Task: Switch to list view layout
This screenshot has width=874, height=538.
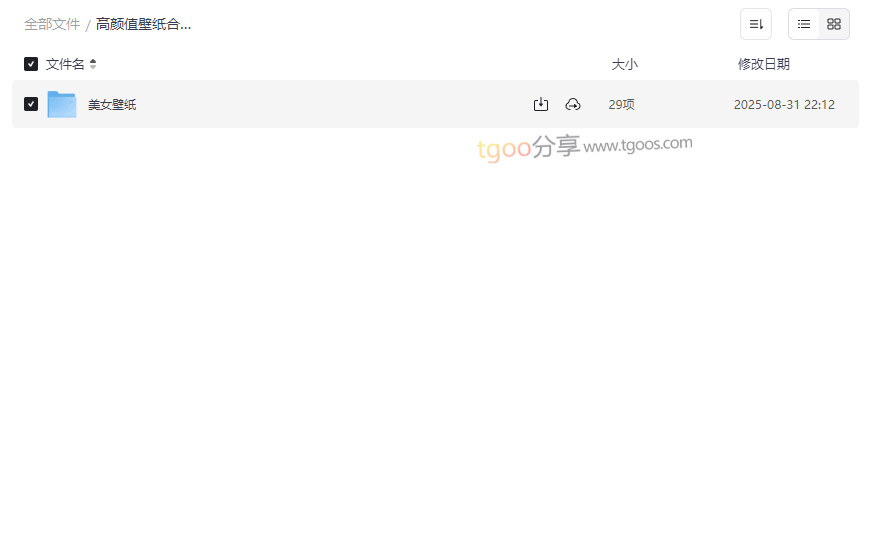Action: [x=804, y=24]
